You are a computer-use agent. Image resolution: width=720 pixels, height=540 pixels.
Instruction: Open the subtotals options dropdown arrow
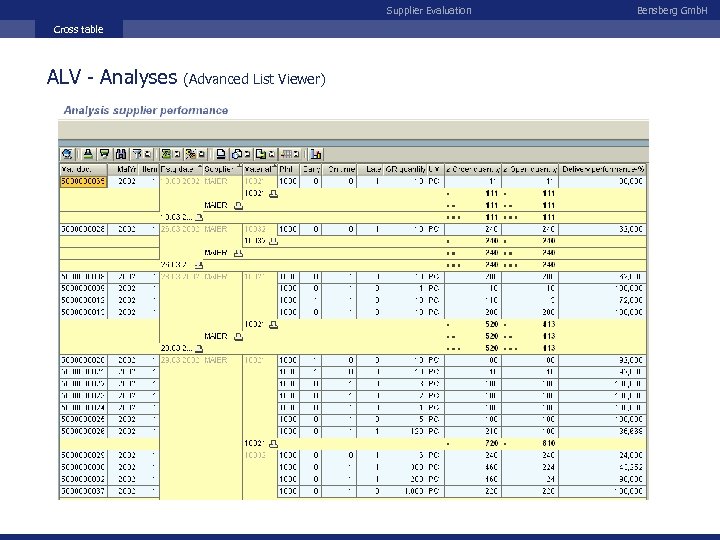click(x=202, y=154)
